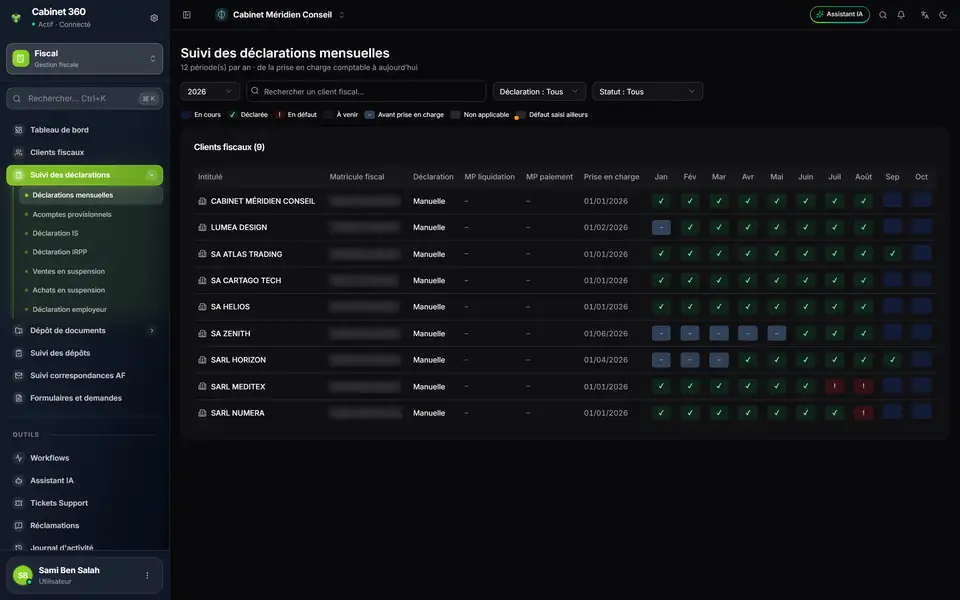Open the language translation icon
The width and height of the screenshot is (960, 600).
[x=924, y=15]
